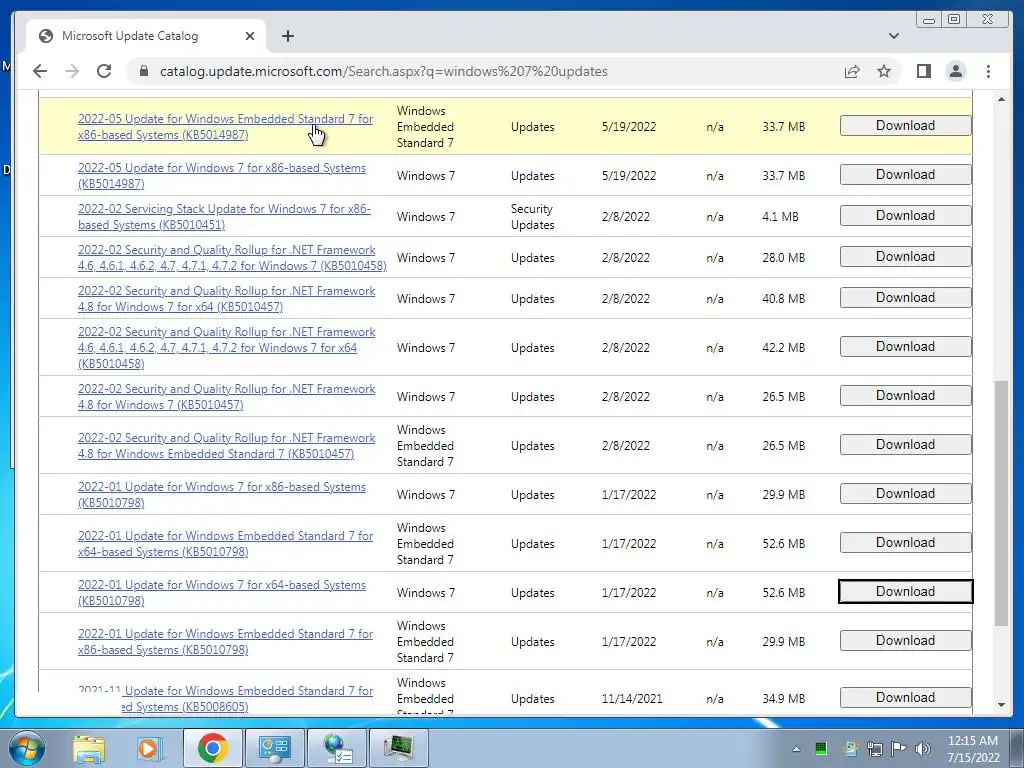The height and width of the screenshot is (768, 1024).
Task: Bookmark this page with the star
Action: pos(884,71)
